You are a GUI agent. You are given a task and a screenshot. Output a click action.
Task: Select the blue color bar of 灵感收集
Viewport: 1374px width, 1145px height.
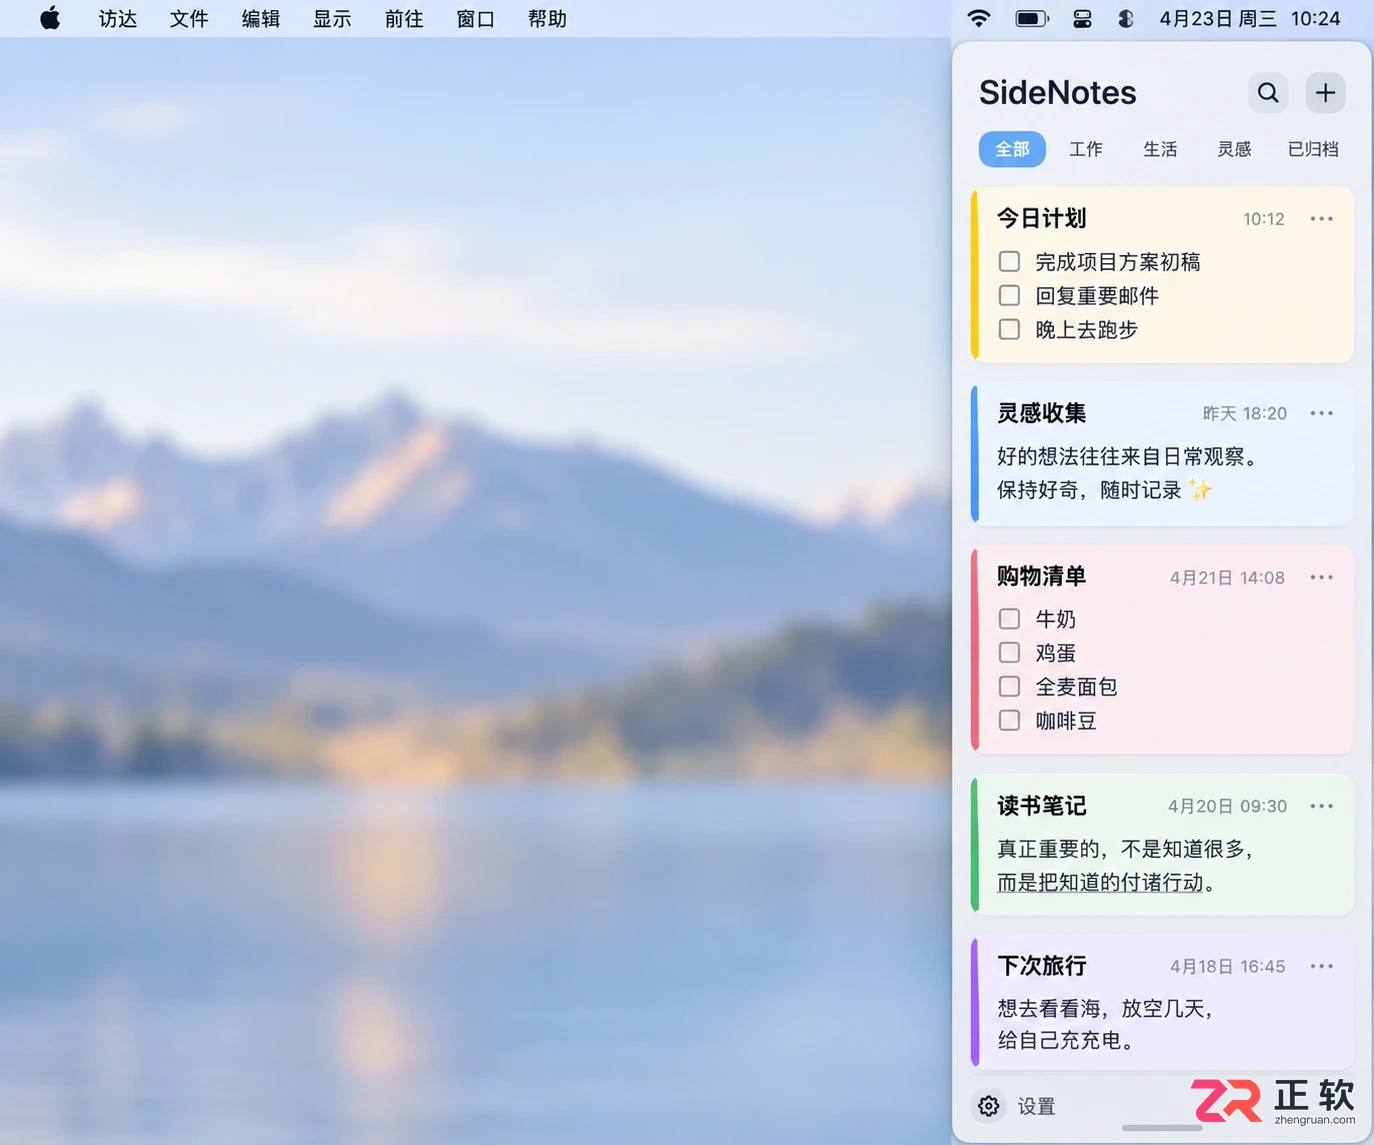click(x=975, y=453)
